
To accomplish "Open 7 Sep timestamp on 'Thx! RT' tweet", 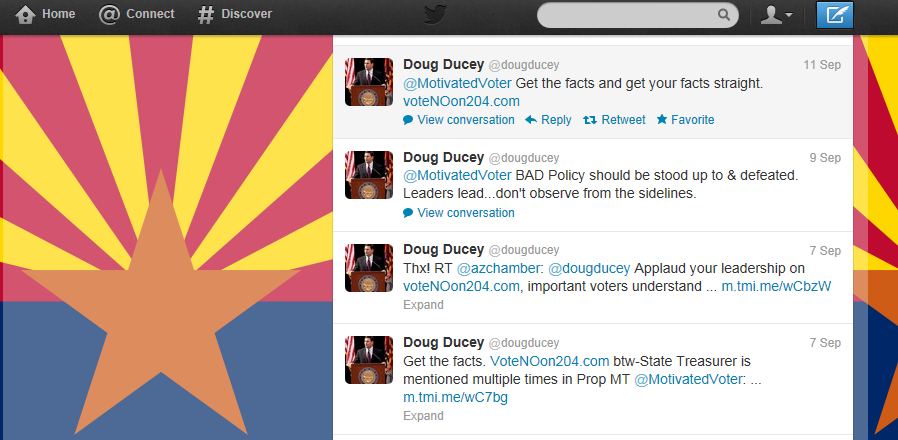I will pyautogui.click(x=825, y=250).
